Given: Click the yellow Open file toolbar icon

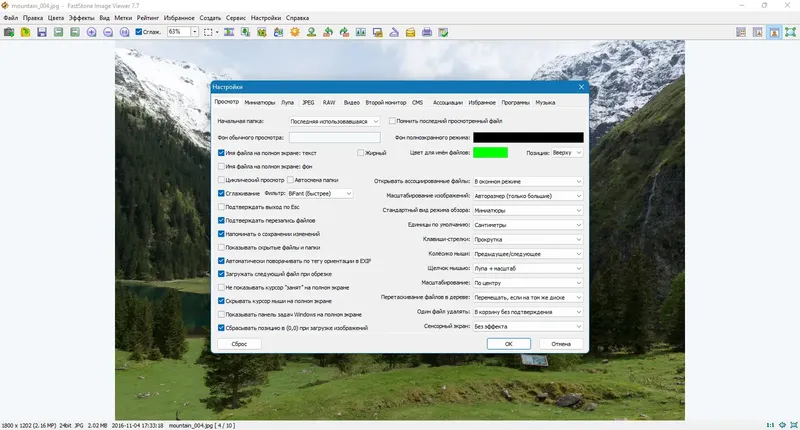Looking at the screenshot, I should coord(26,32).
